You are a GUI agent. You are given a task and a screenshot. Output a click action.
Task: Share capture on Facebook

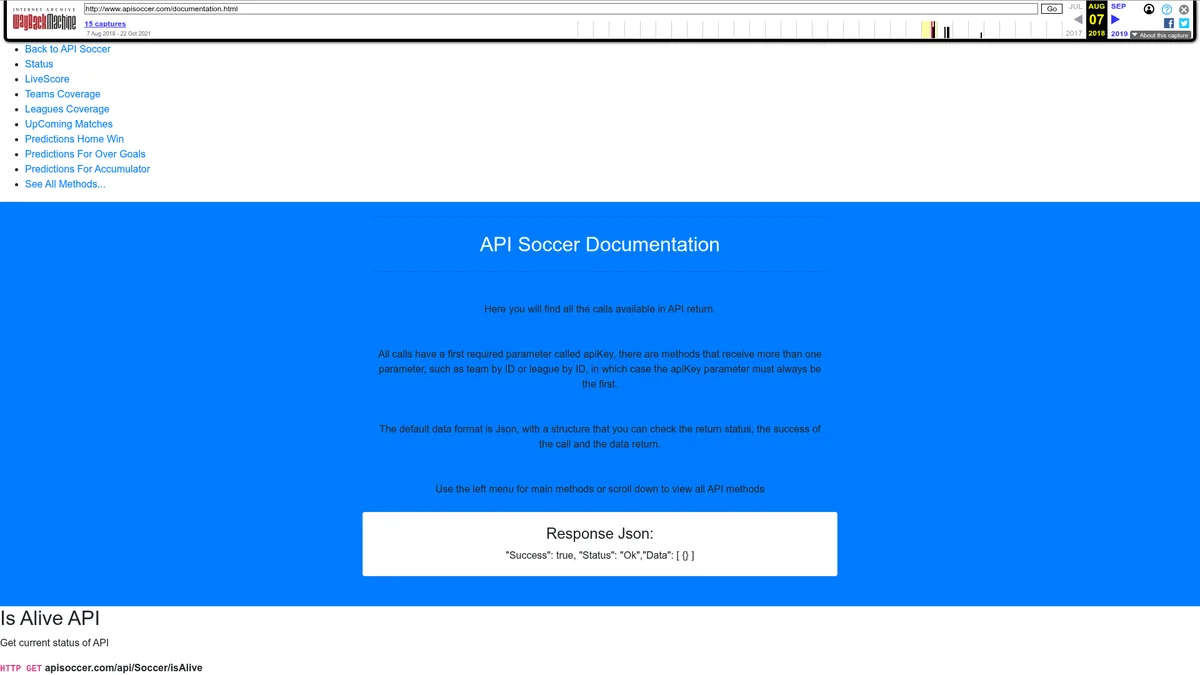coord(1169,23)
